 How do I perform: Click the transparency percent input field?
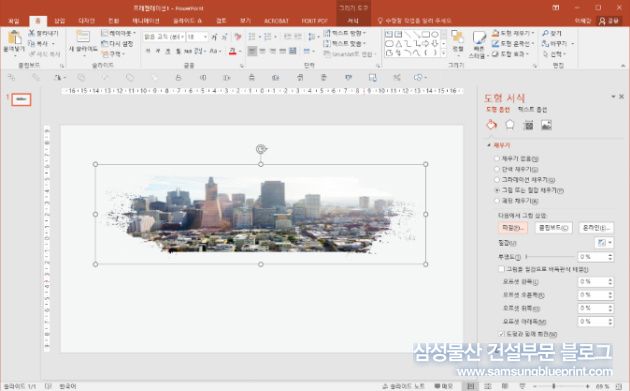592,257
